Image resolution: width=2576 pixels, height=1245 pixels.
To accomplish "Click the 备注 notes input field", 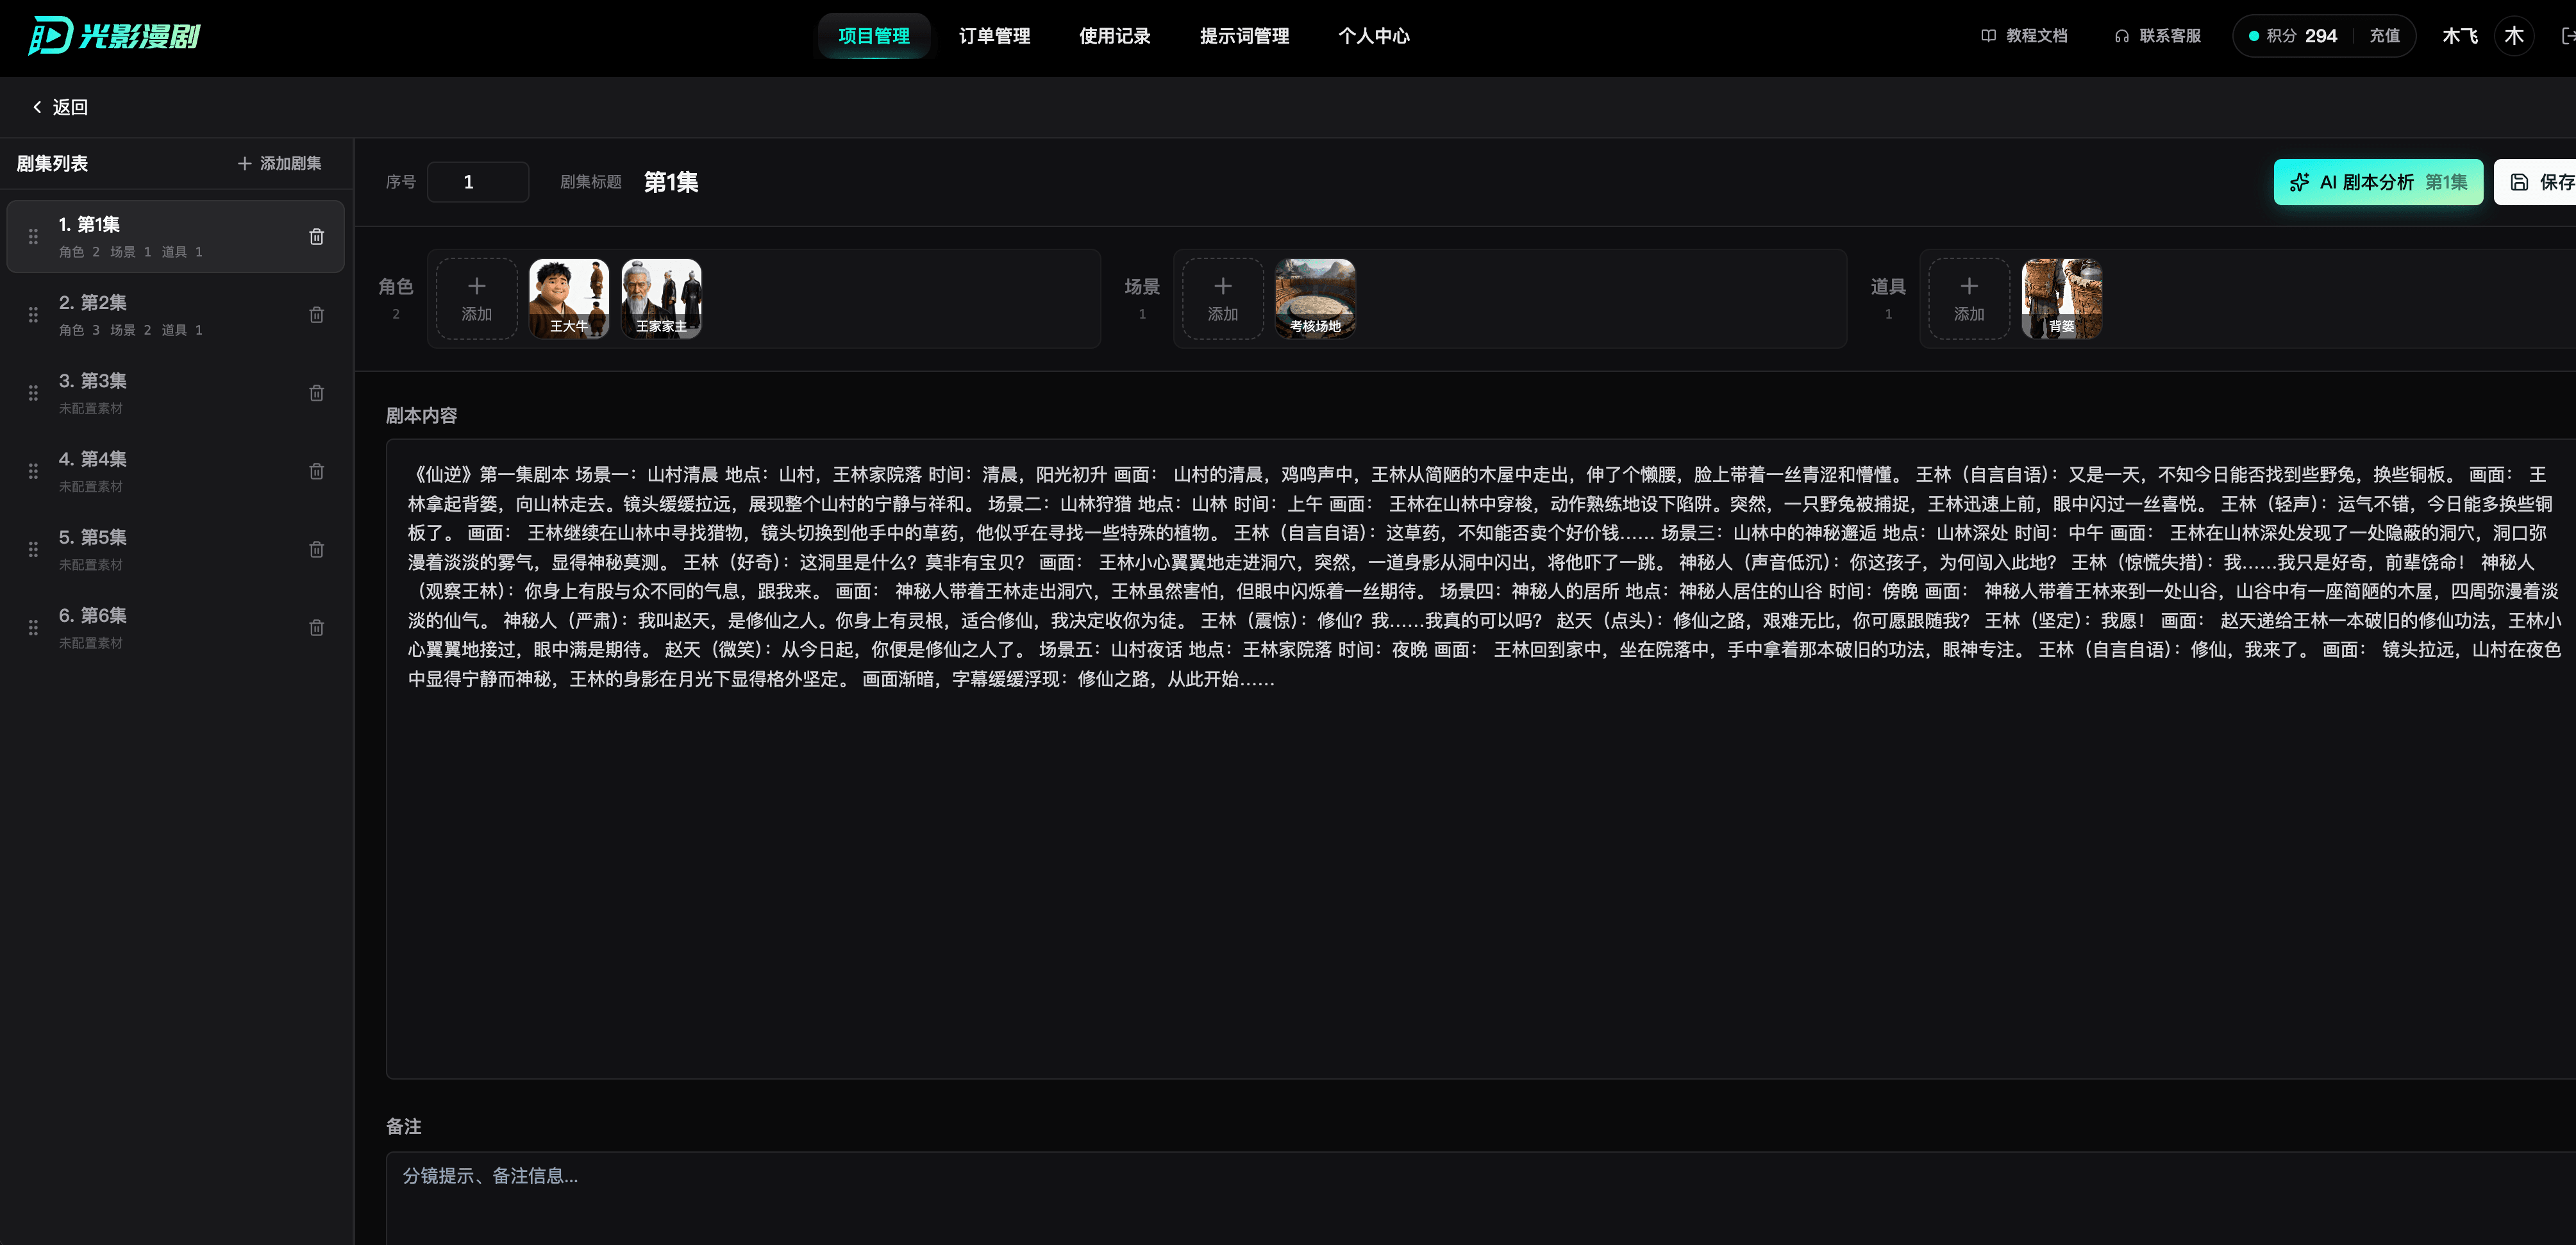I will 1480,1198.
